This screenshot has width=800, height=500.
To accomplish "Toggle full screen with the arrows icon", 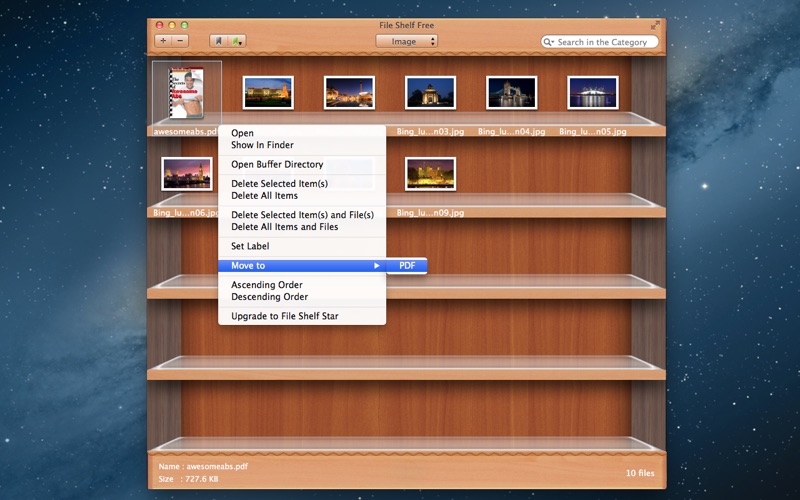I will coord(655,25).
